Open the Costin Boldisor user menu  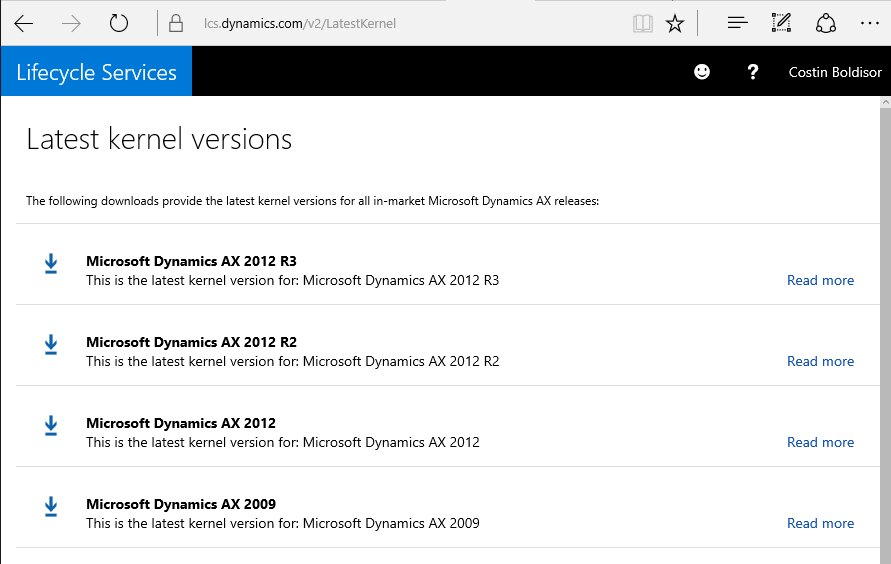click(835, 72)
